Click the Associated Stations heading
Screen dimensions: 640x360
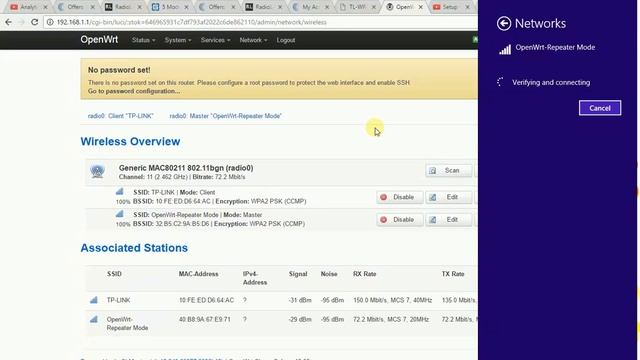(134, 248)
